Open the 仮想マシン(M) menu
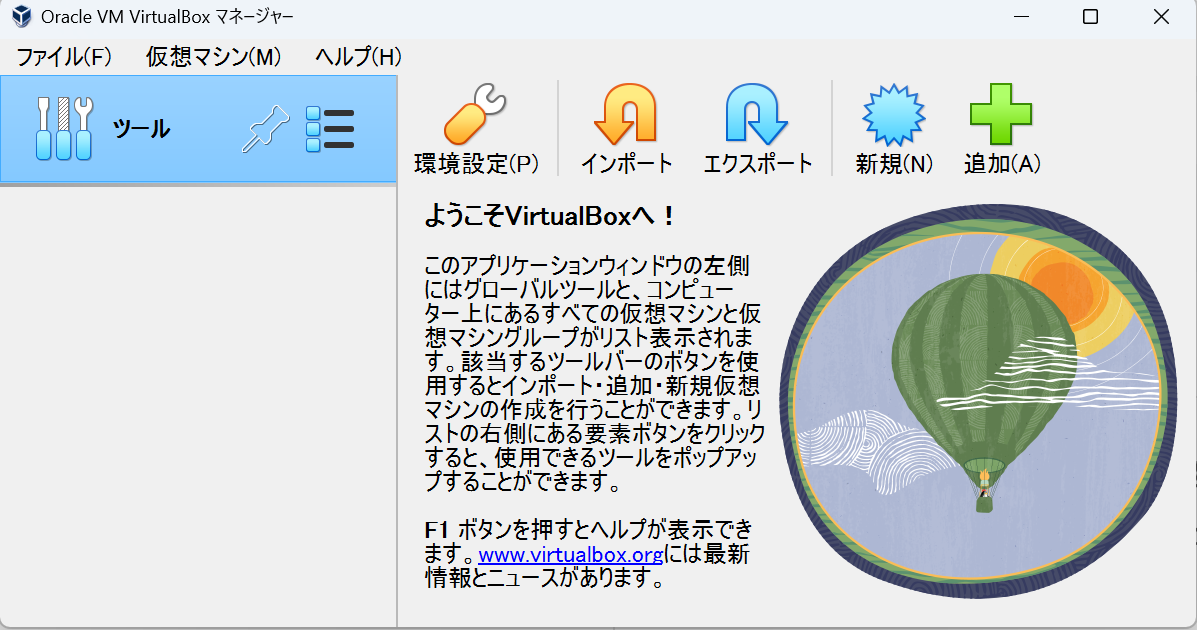Viewport: 1197px width, 630px height. 214,57
